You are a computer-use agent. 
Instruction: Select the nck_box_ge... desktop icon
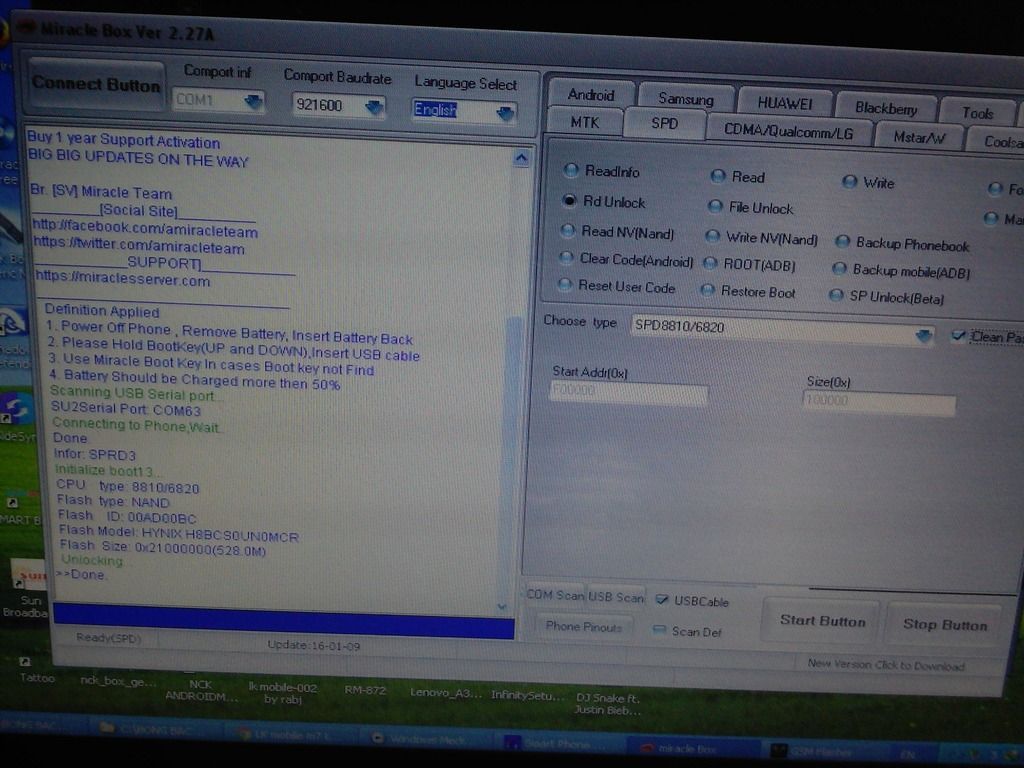click(x=118, y=680)
